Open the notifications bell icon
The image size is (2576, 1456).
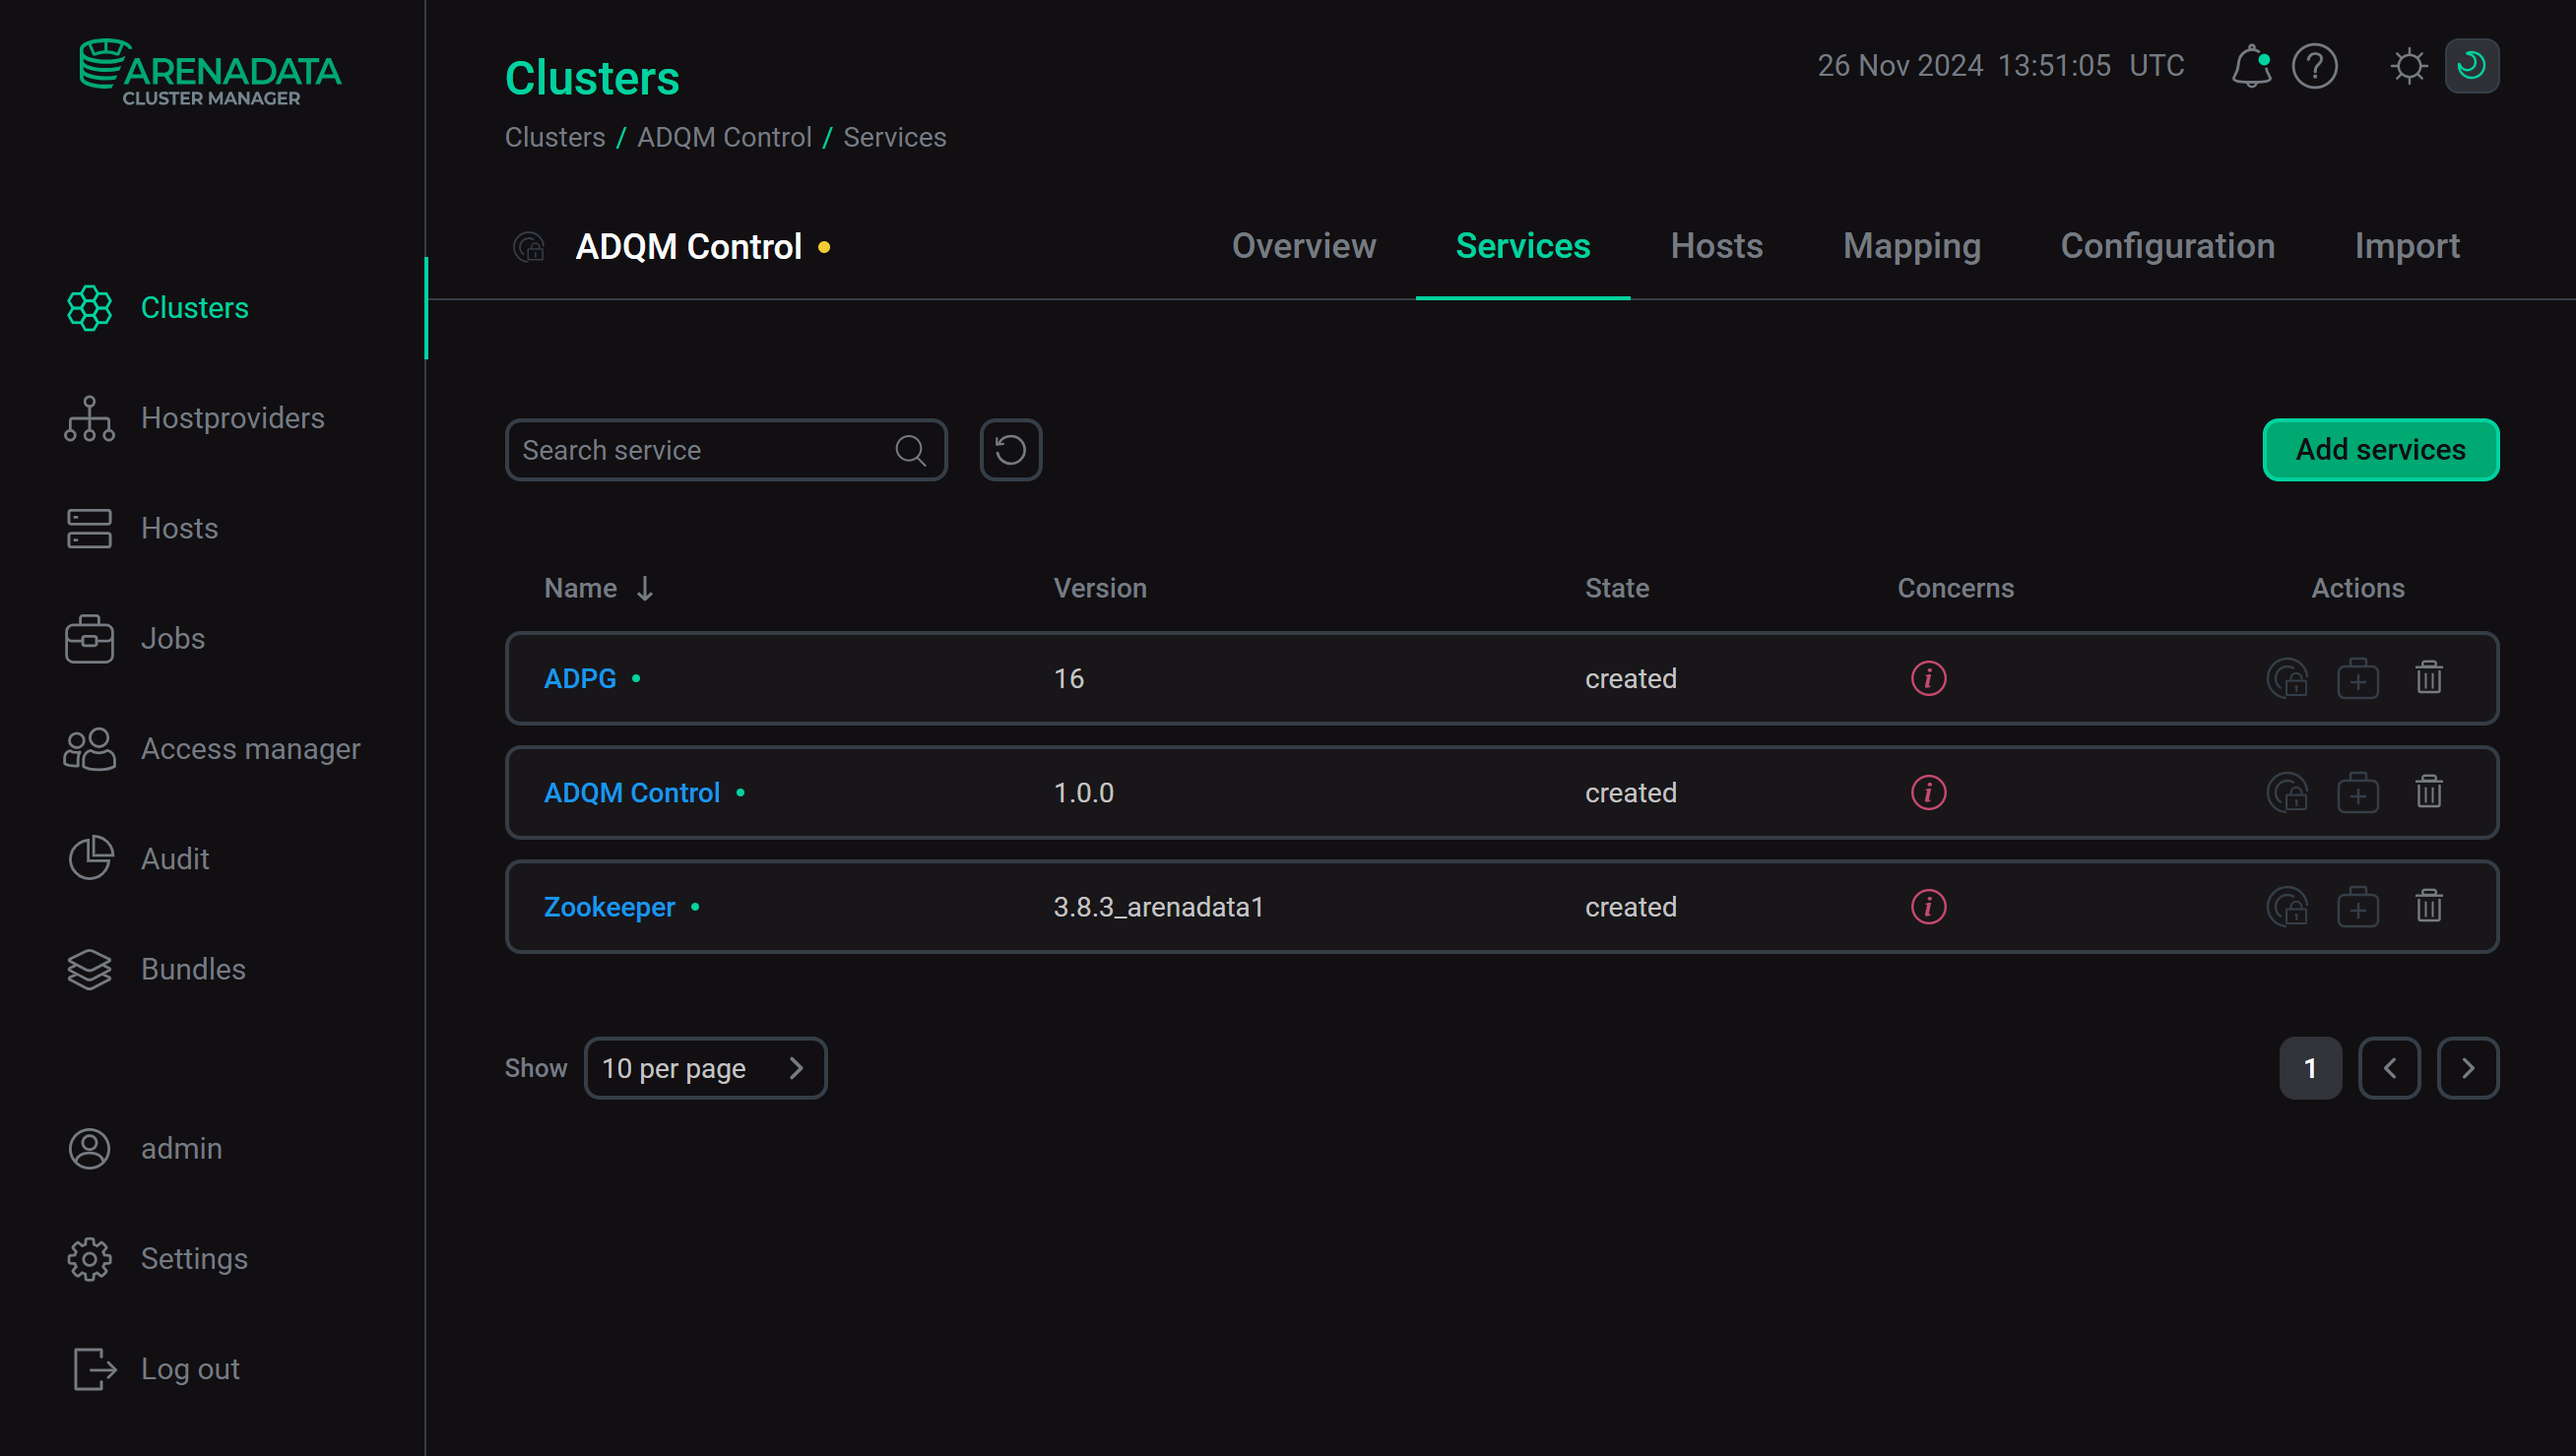point(2250,66)
